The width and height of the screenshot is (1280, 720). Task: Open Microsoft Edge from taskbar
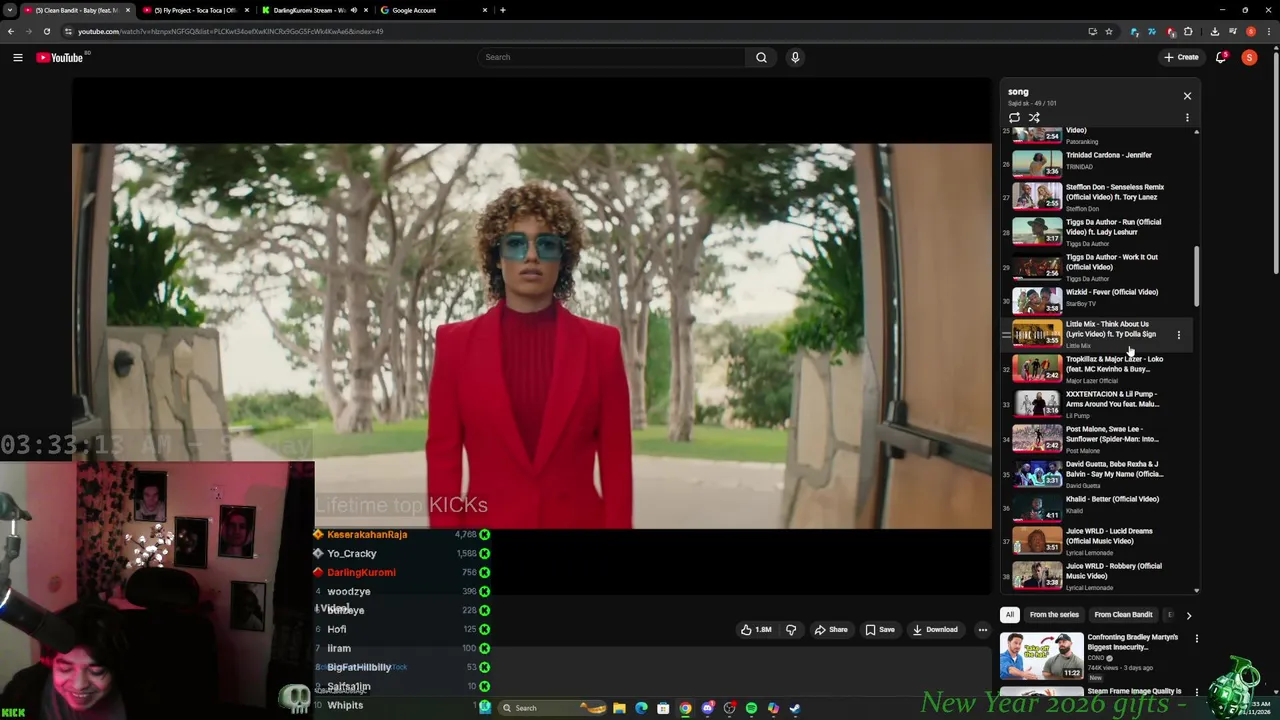(641, 708)
